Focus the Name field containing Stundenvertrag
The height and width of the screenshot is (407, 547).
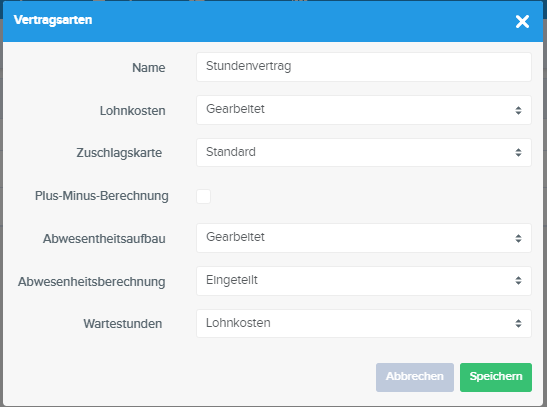pyautogui.click(x=364, y=67)
